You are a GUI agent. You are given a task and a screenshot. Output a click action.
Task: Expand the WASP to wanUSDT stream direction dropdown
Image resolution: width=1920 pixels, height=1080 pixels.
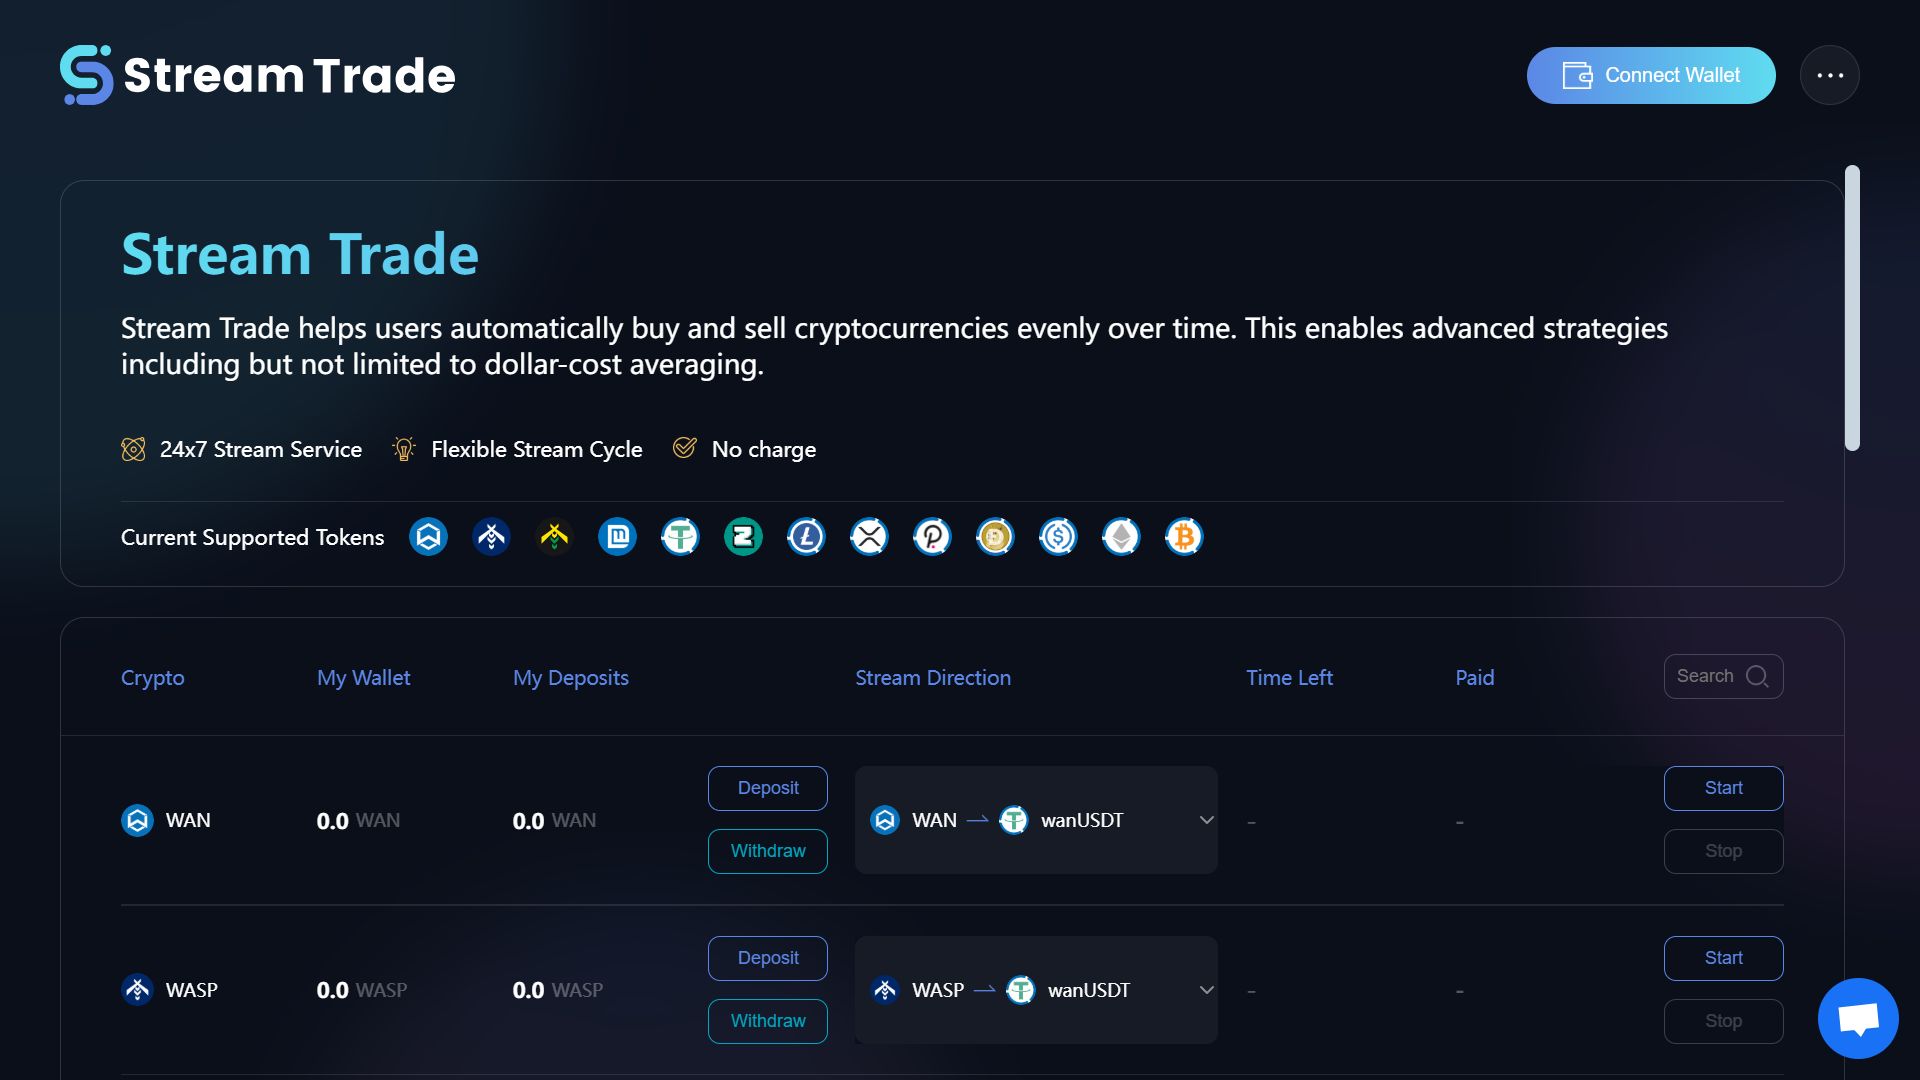click(1206, 990)
